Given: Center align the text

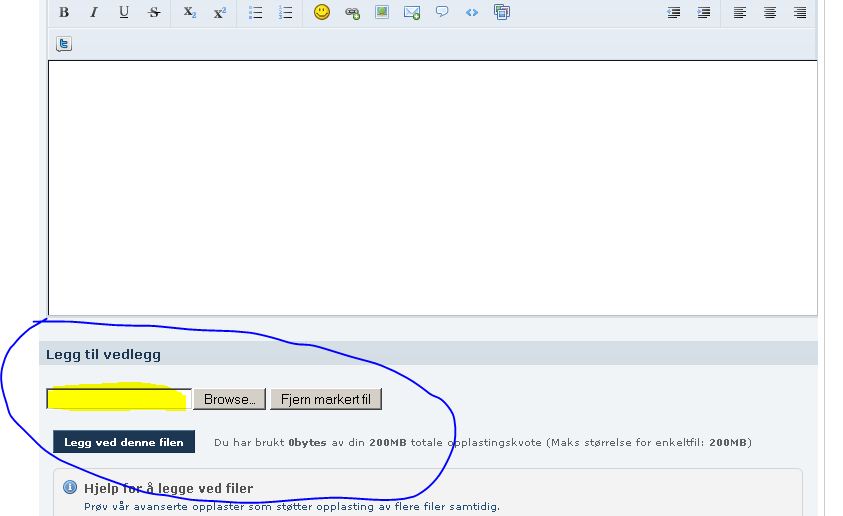Looking at the screenshot, I should tap(770, 13).
